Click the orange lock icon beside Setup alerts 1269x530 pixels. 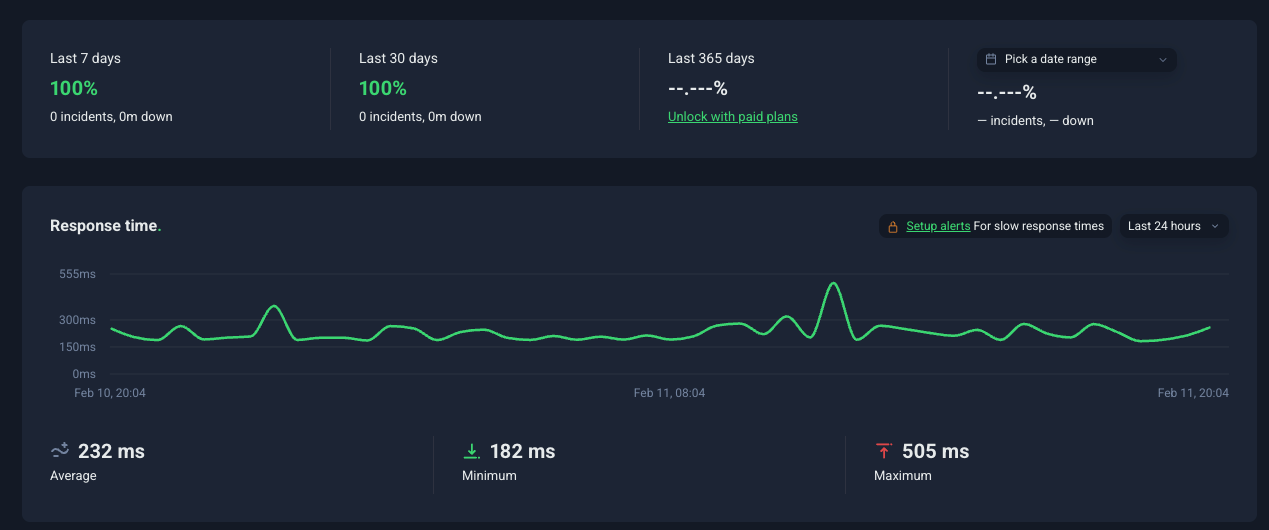[892, 227]
